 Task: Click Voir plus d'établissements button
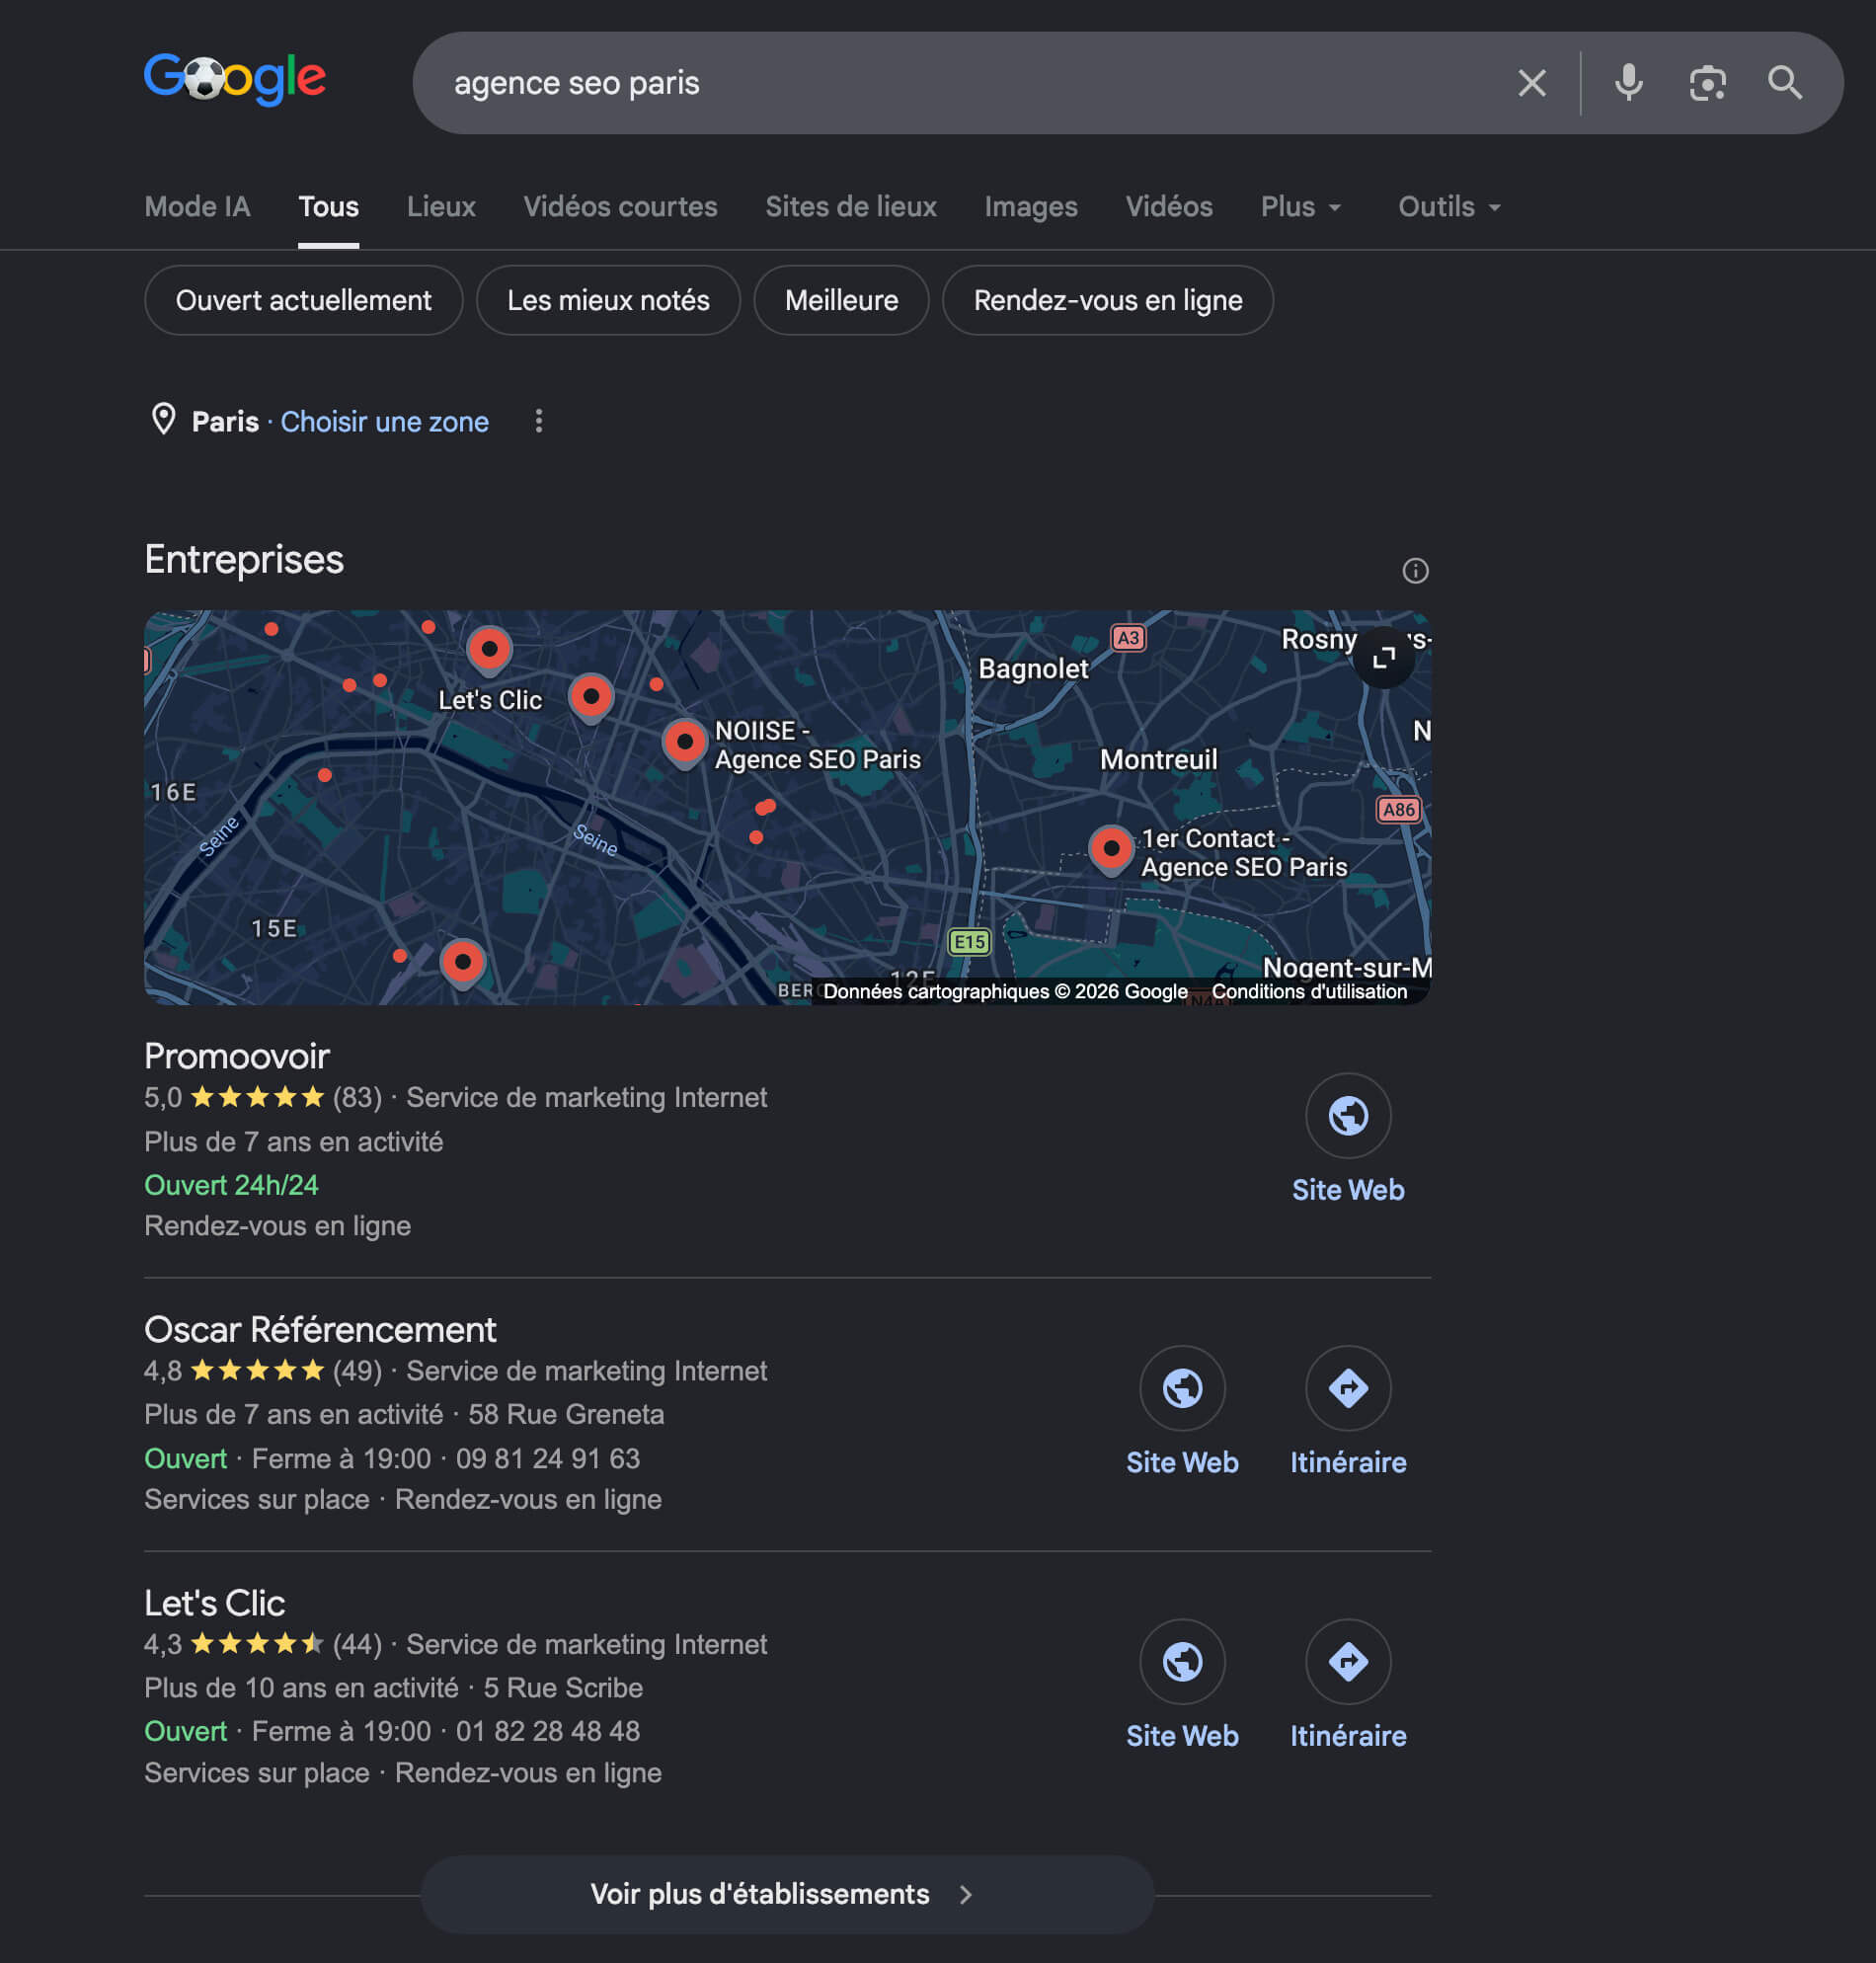pyautogui.click(x=787, y=1894)
